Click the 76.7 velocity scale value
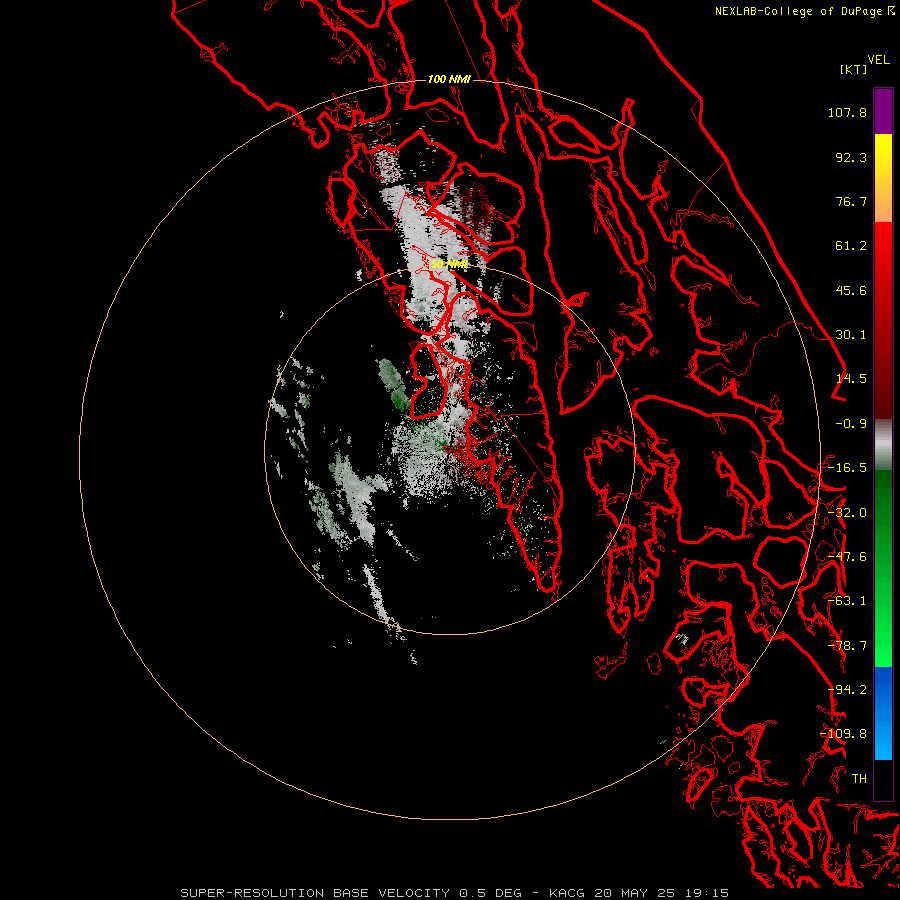The width and height of the screenshot is (900, 900). click(851, 201)
